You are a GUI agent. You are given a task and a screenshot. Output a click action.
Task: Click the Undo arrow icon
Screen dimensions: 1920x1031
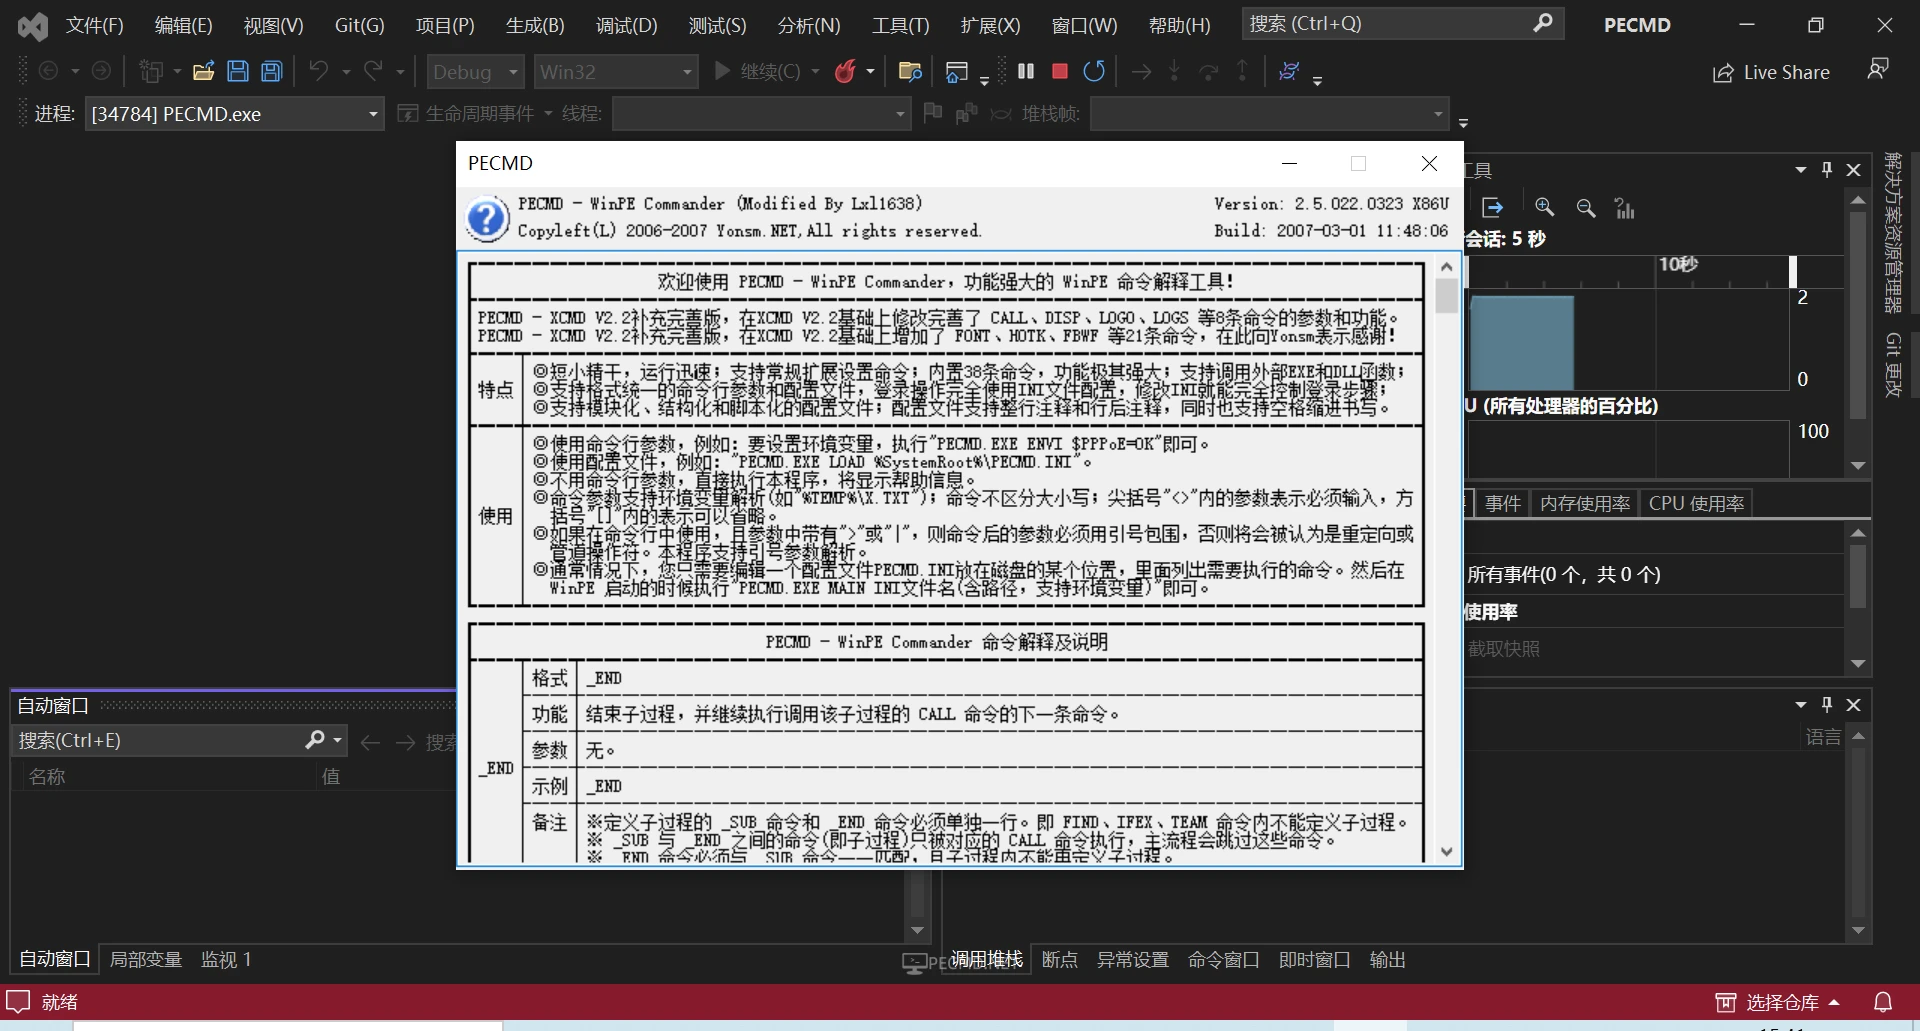[318, 71]
